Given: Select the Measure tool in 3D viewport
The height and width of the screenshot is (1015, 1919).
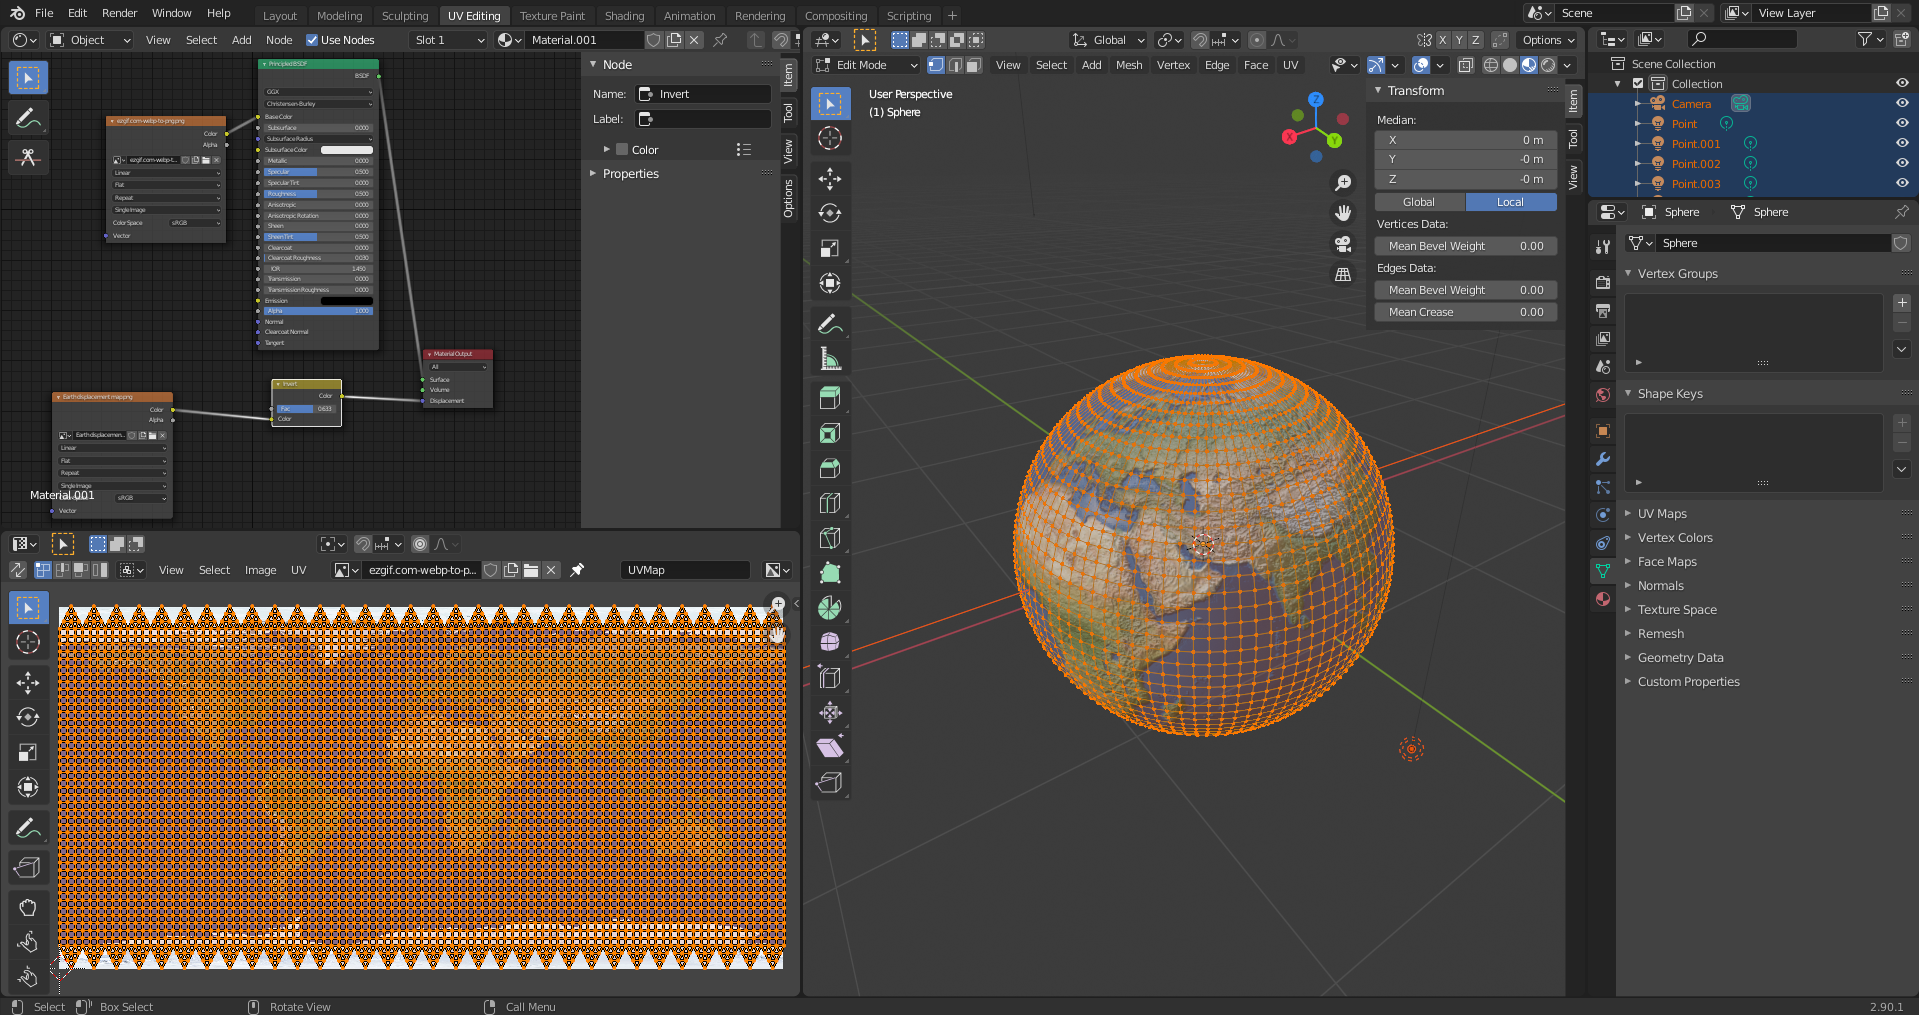Looking at the screenshot, I should click(830, 359).
